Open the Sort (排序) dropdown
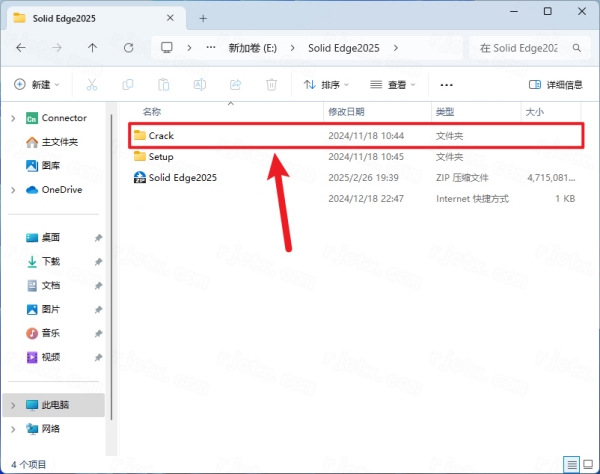The image size is (600, 474). [326, 85]
